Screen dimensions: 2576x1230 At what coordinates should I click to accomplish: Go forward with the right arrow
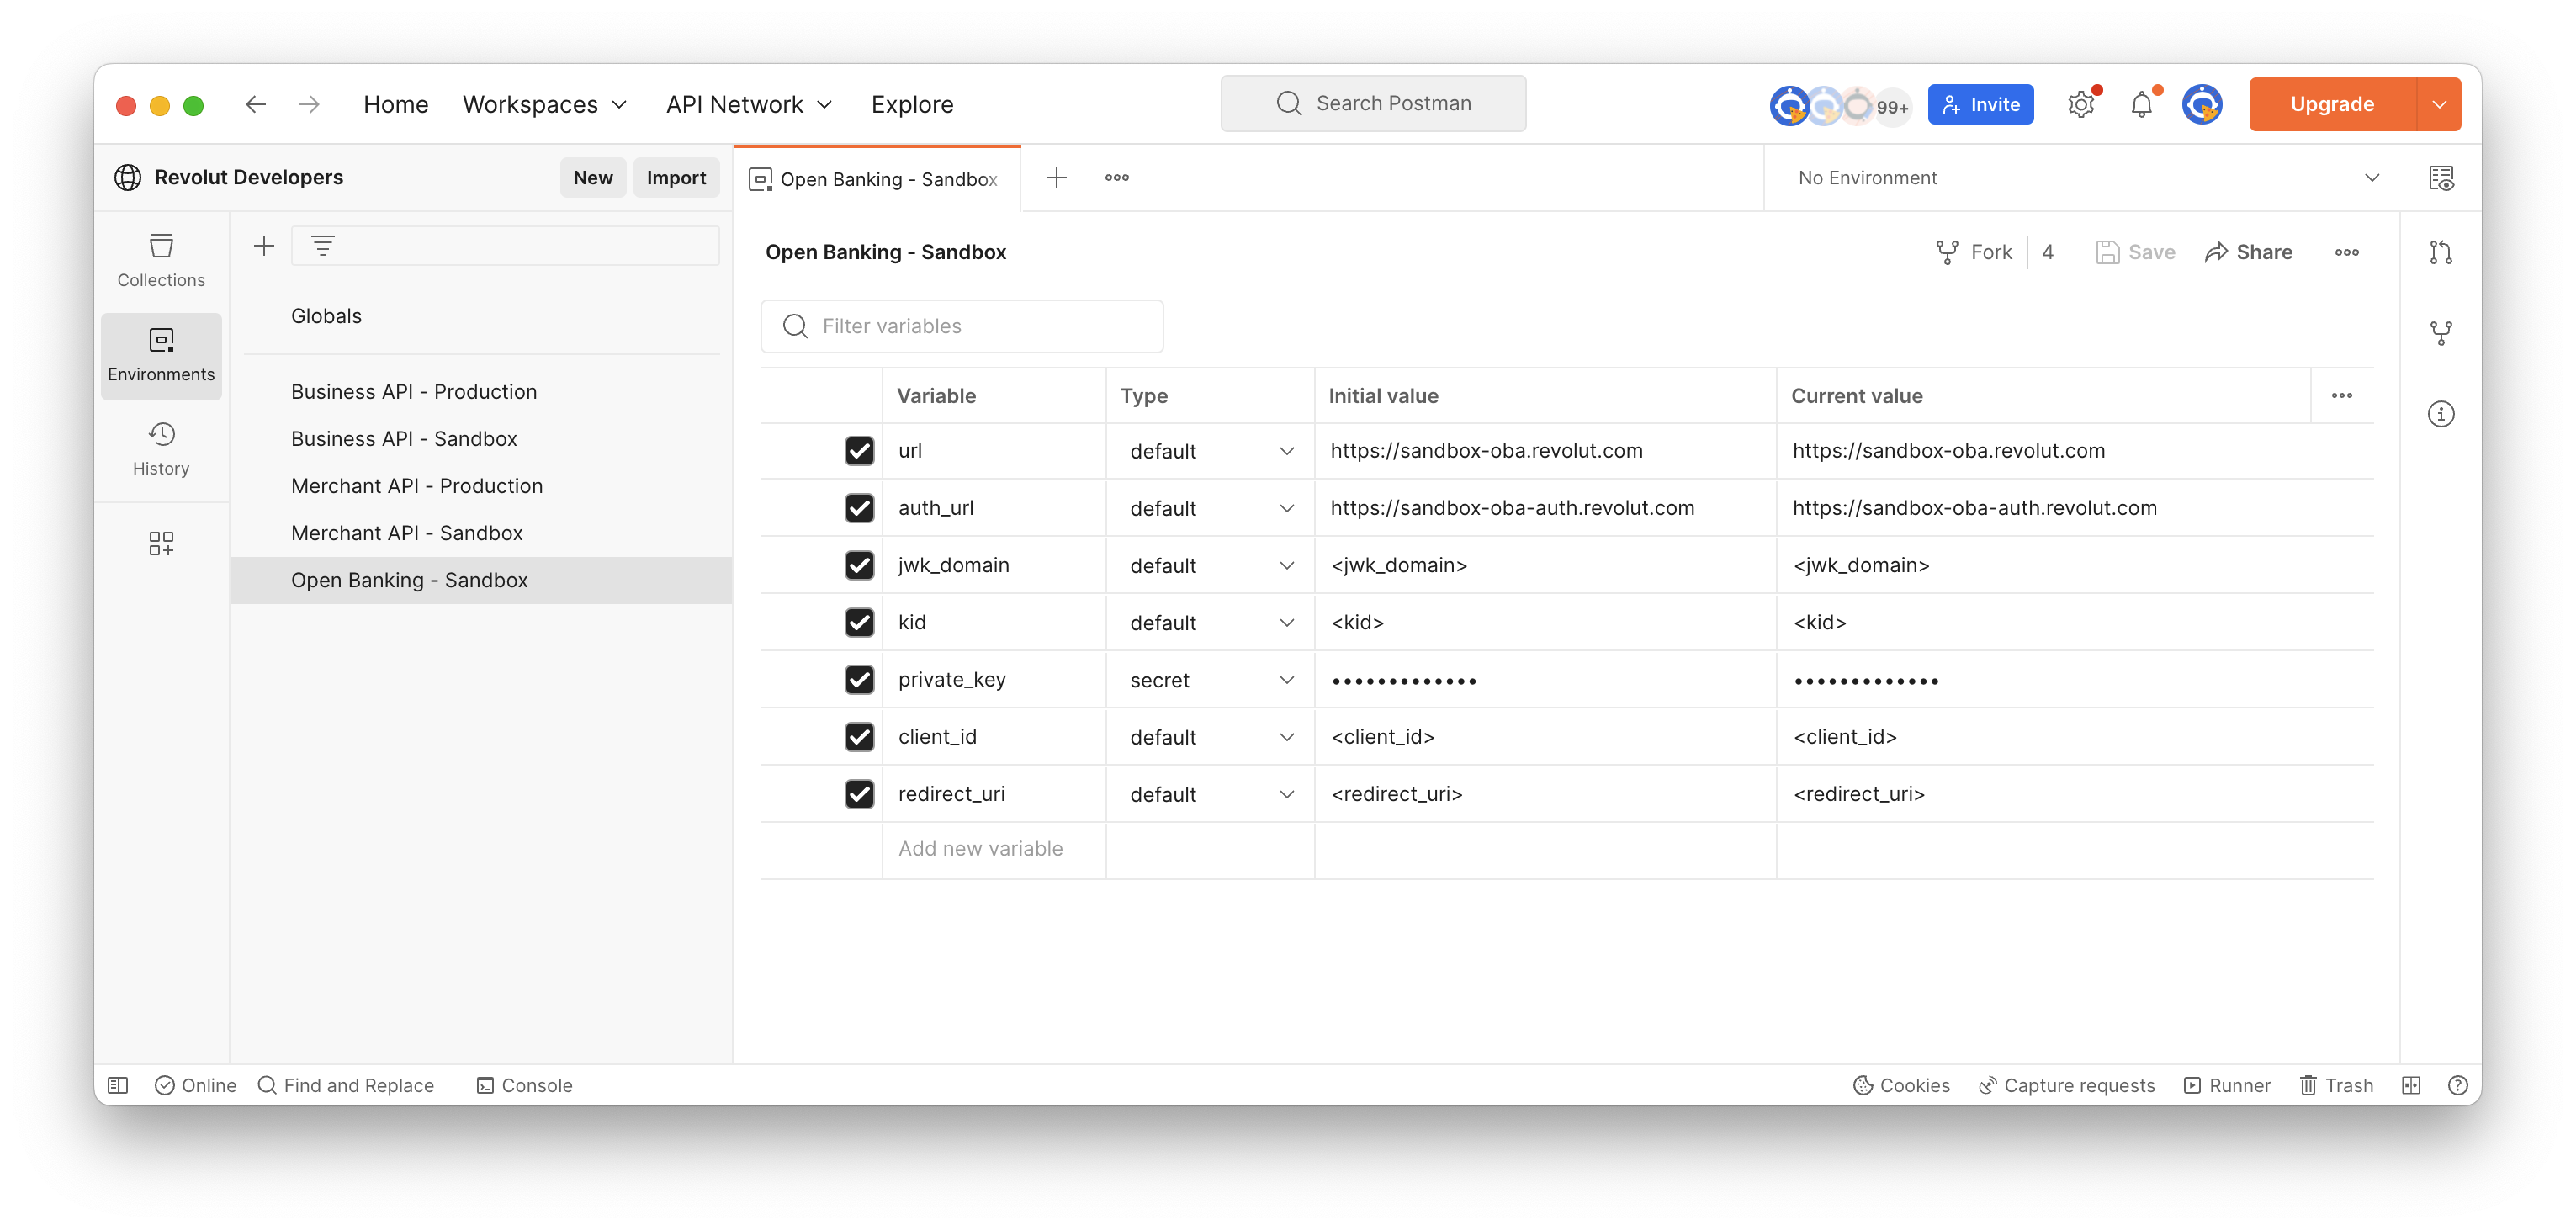(310, 104)
